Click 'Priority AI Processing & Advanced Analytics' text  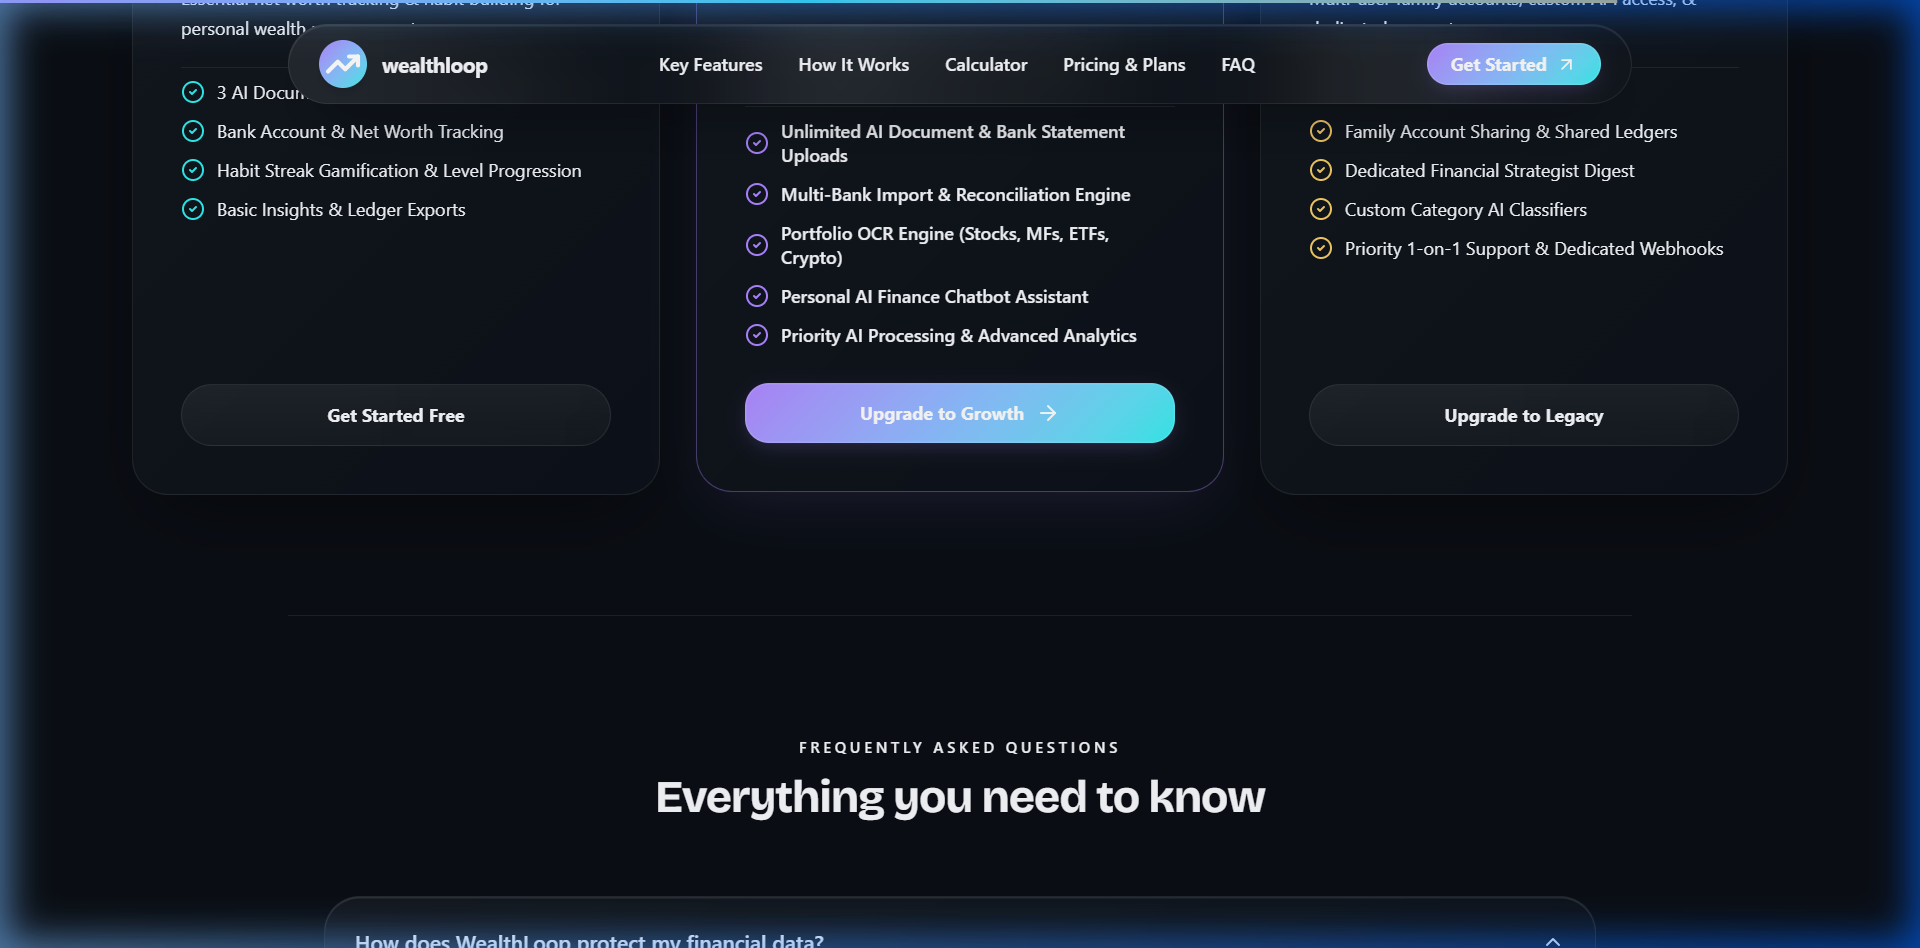pos(958,335)
